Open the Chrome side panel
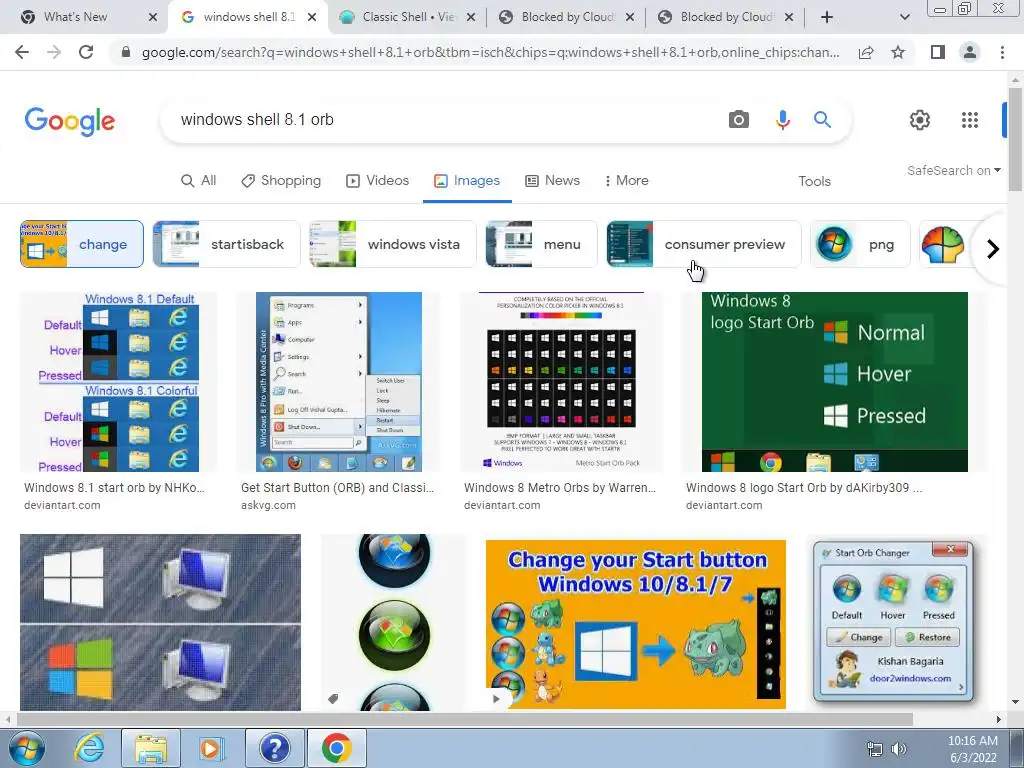 (x=938, y=52)
